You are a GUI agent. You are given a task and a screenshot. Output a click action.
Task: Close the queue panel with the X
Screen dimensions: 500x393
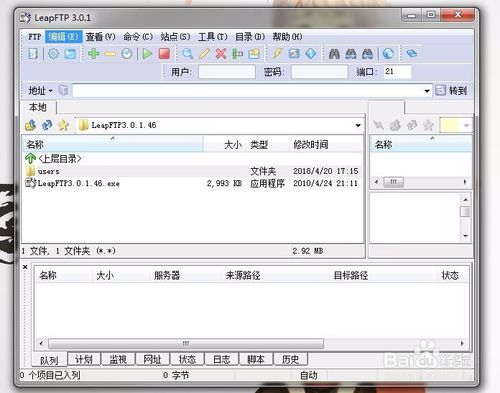(x=25, y=267)
